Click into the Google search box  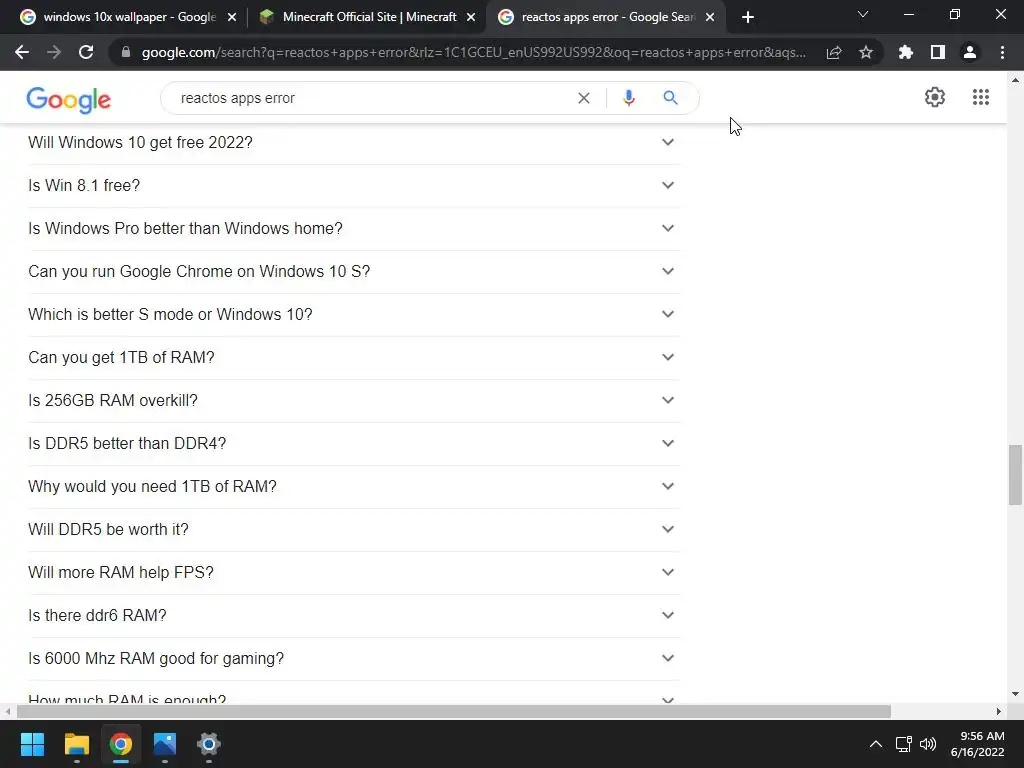pos(372,98)
